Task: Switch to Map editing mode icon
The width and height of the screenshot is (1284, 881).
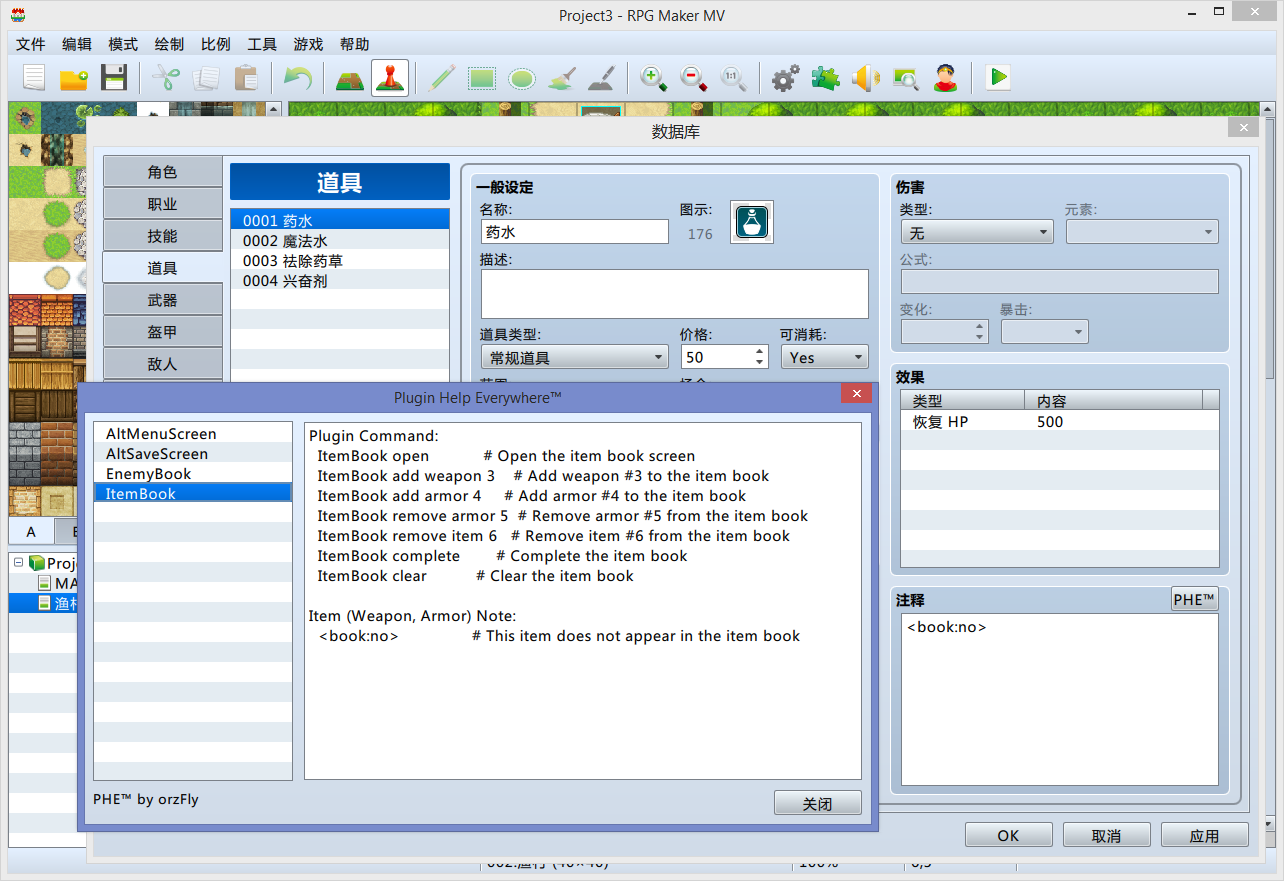Action: [x=349, y=78]
